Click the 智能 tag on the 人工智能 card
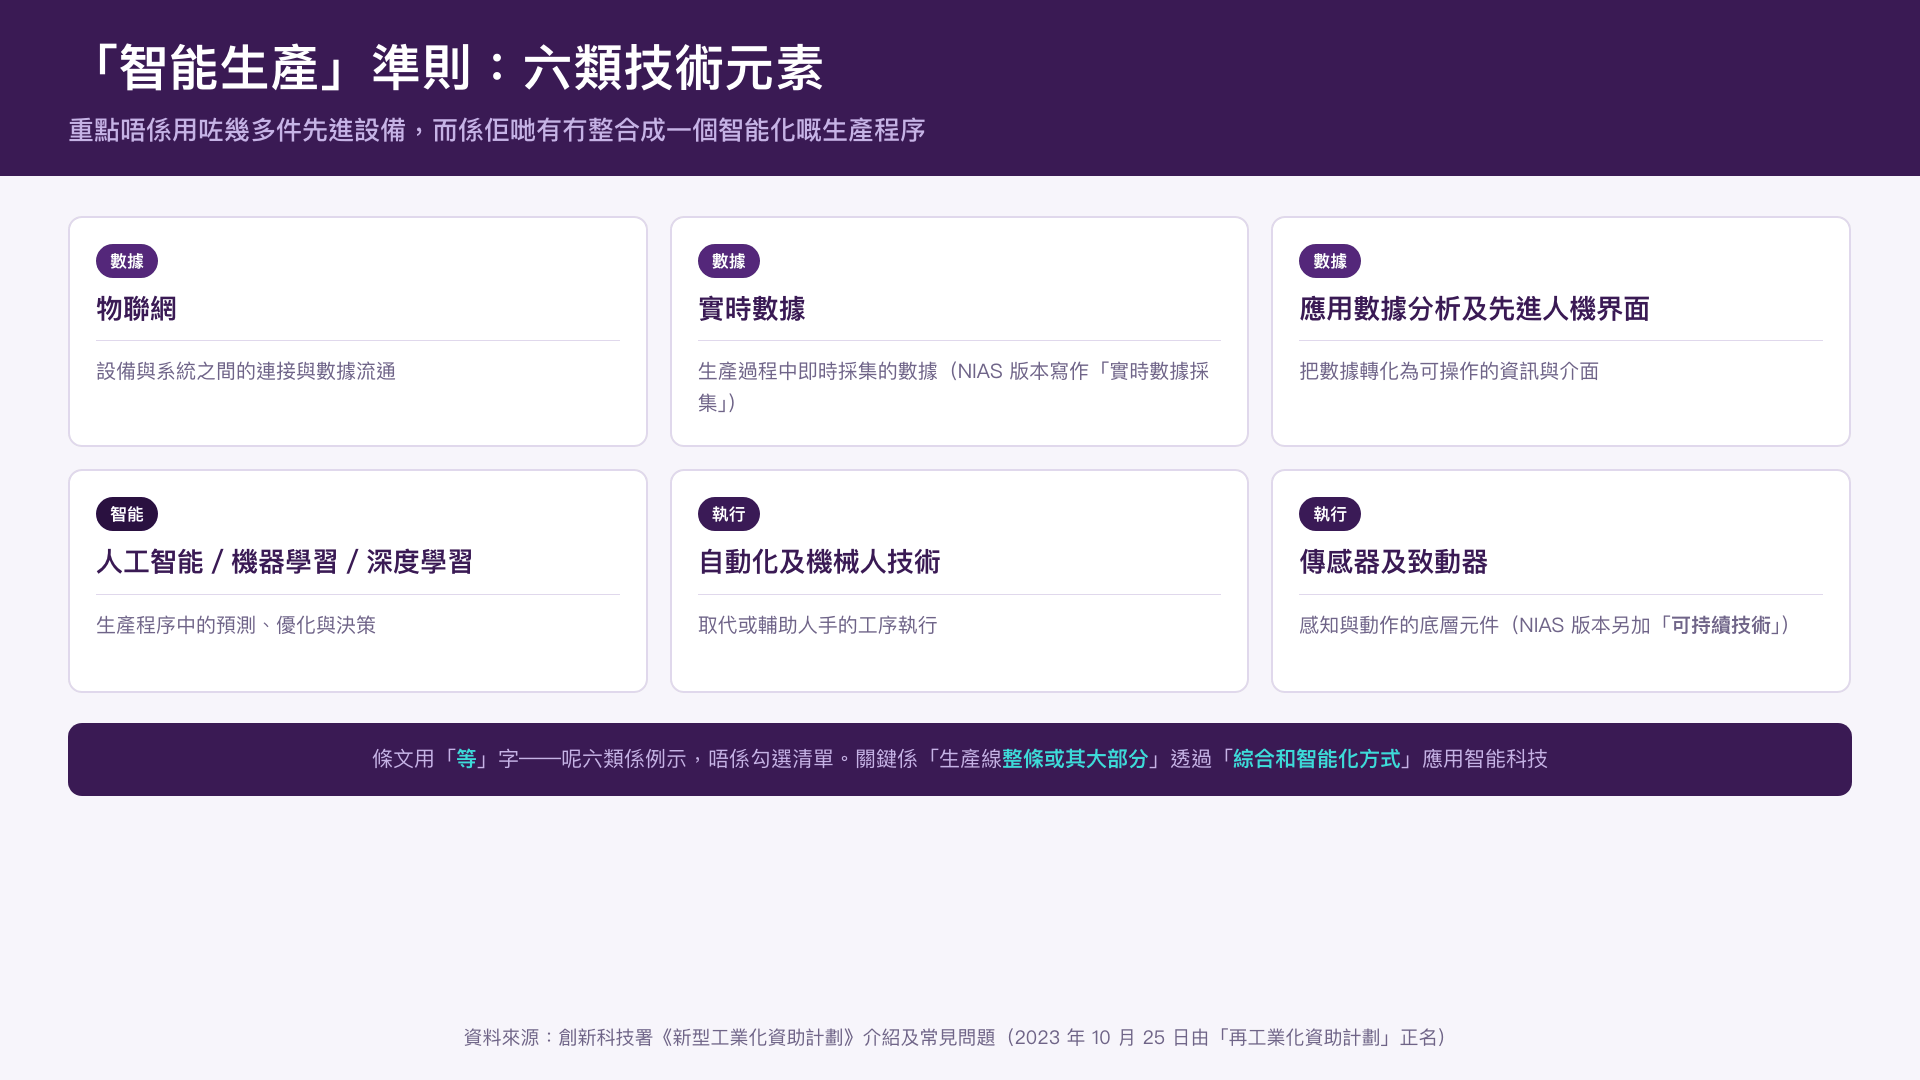 coord(127,514)
